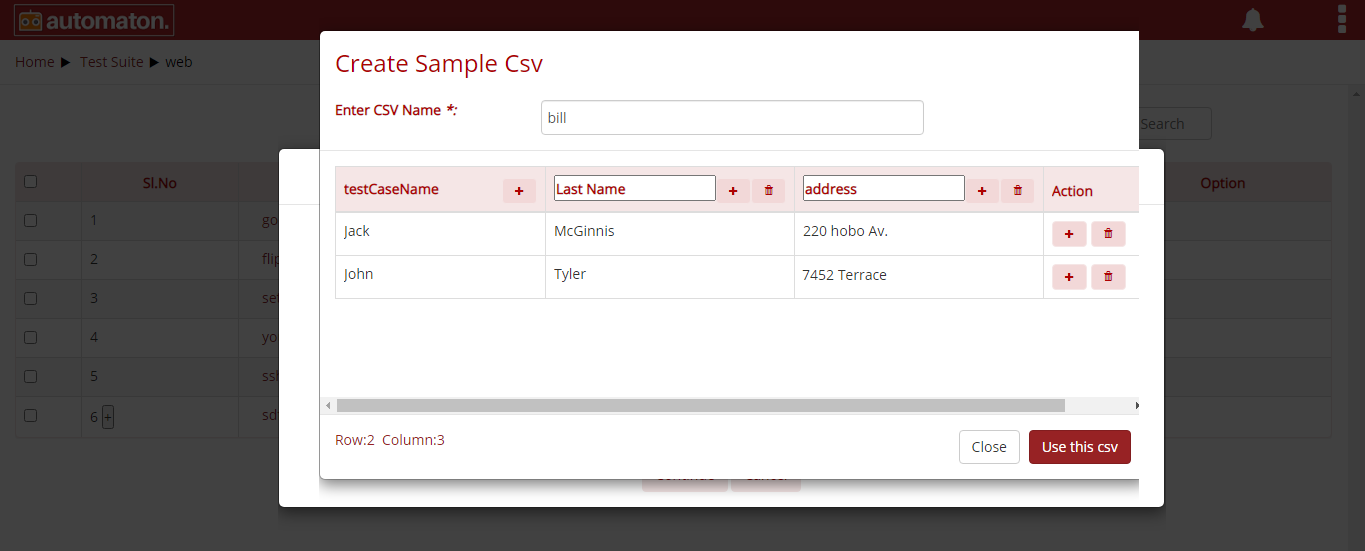
Task: Click the Row:2 Column:3 status text
Action: 390,440
